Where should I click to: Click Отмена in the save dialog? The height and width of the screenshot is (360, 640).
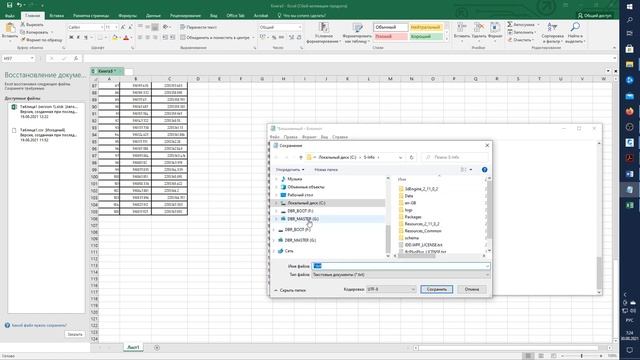point(471,289)
